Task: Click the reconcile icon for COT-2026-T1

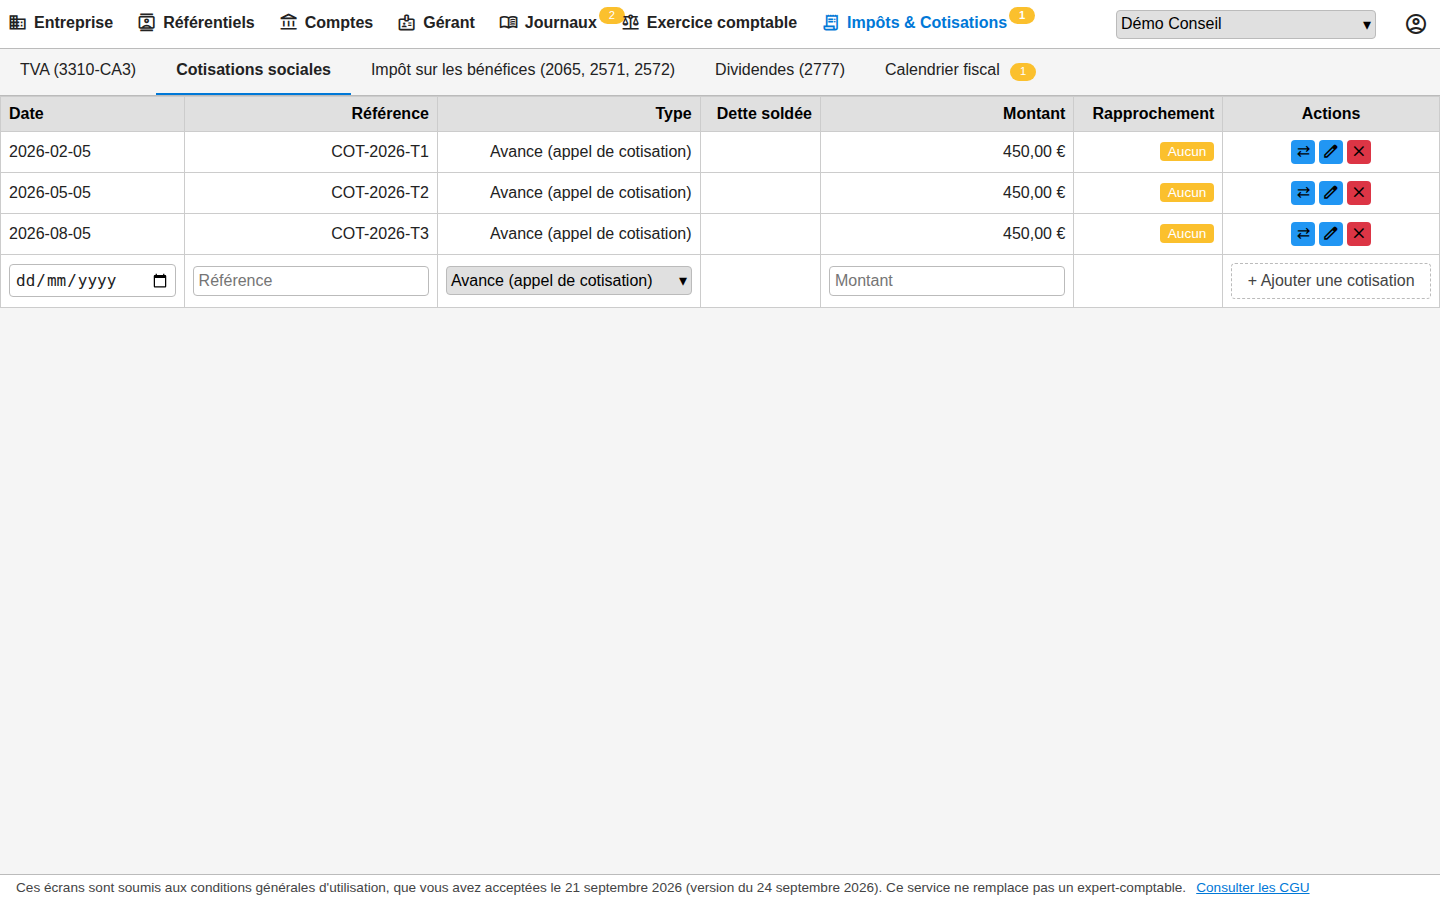Action: (1303, 152)
